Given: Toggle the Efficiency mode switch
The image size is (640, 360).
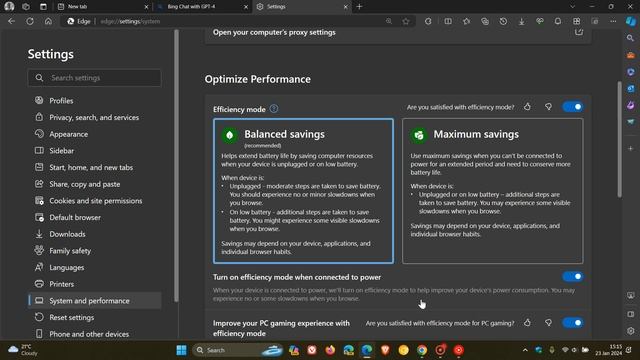Looking at the screenshot, I should point(573,107).
